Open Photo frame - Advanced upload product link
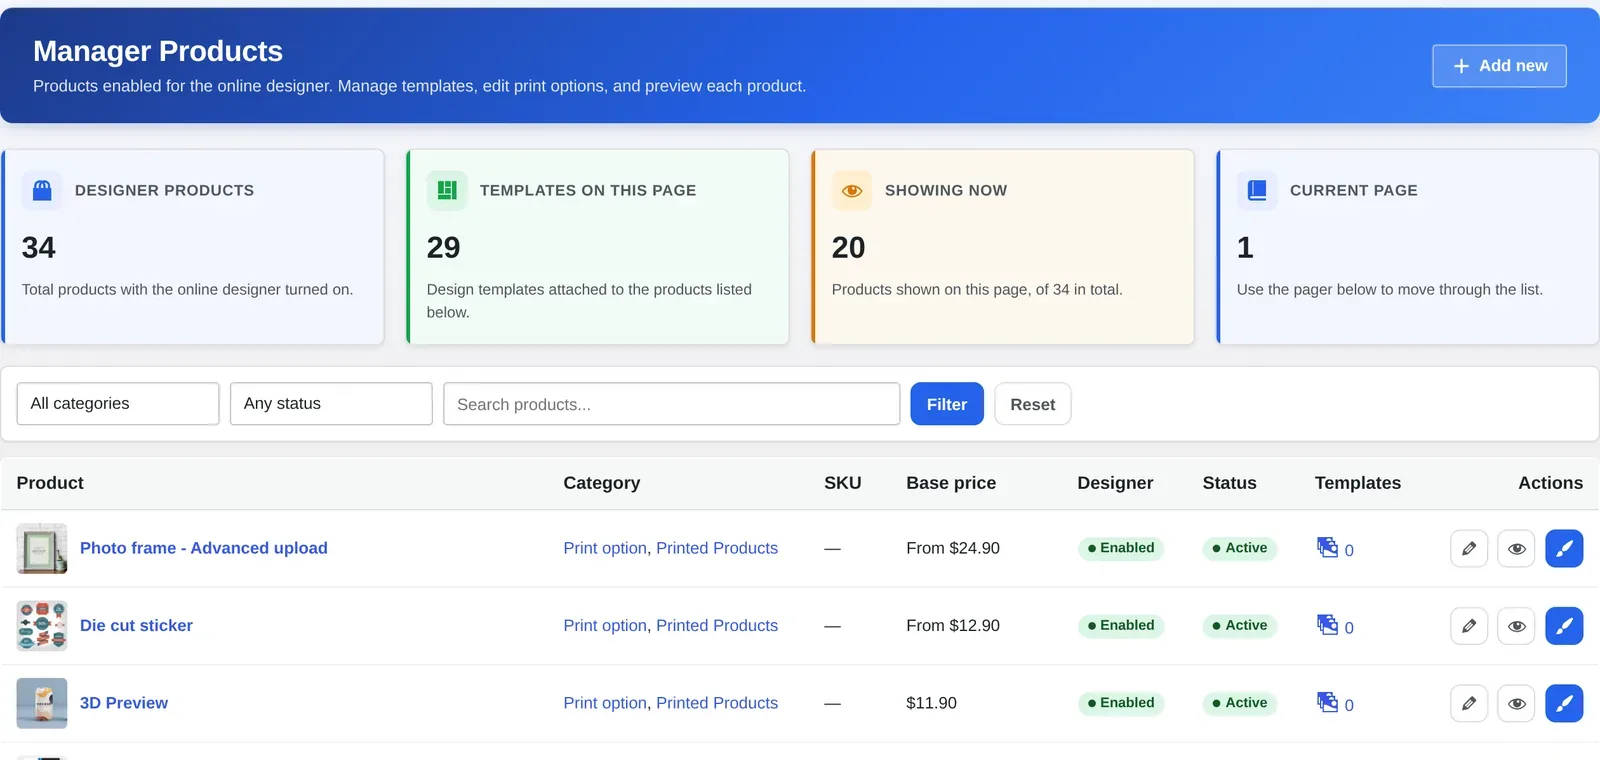 204,548
